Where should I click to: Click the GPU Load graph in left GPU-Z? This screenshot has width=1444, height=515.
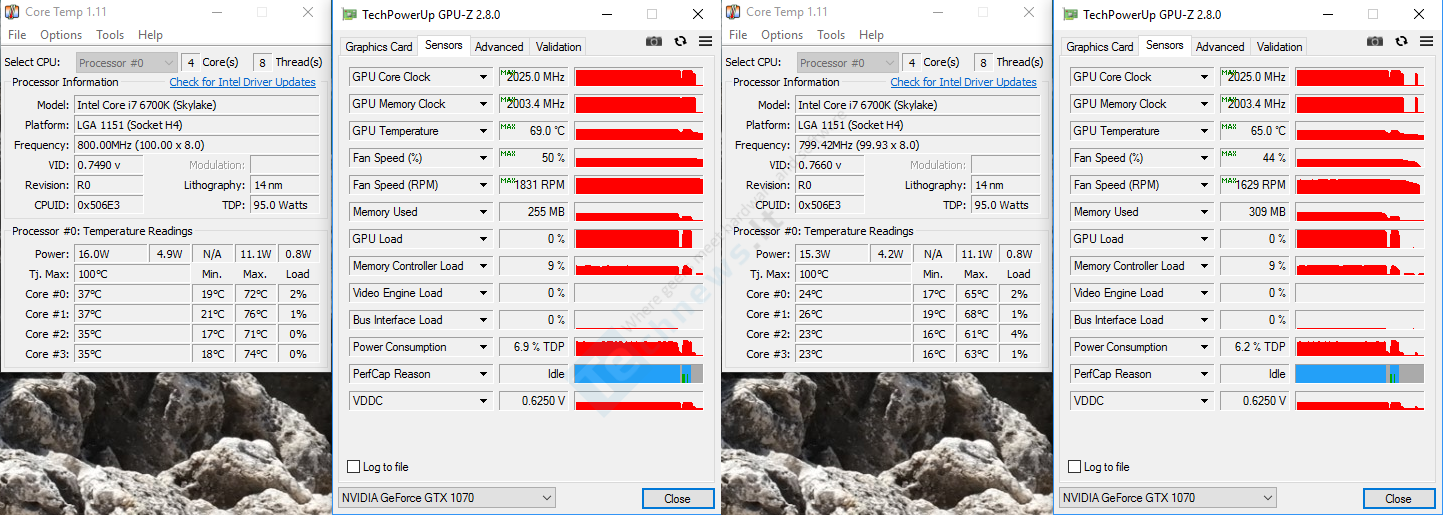pyautogui.click(x=639, y=239)
